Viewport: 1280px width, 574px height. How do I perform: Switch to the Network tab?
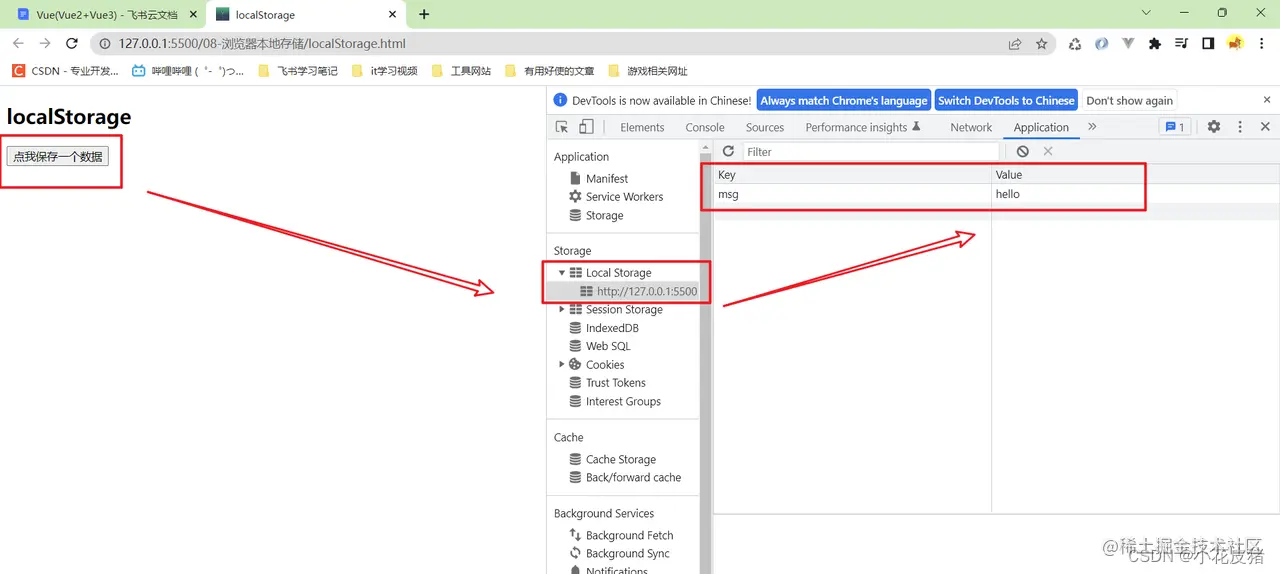[x=971, y=127]
